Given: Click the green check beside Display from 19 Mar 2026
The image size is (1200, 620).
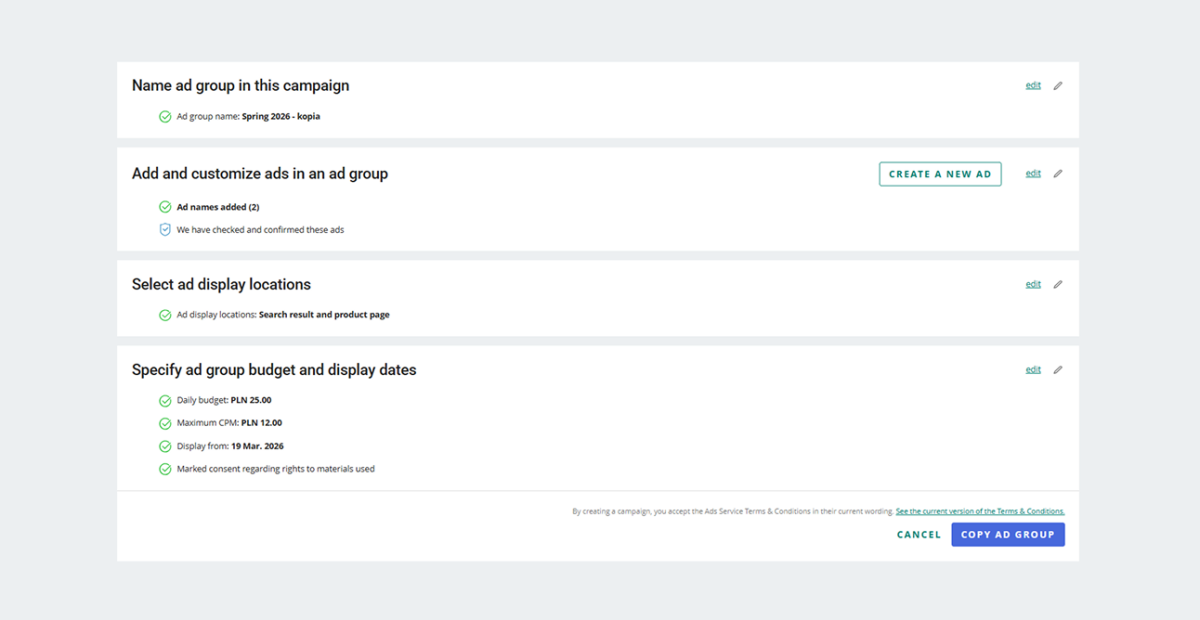Looking at the screenshot, I should pos(165,446).
